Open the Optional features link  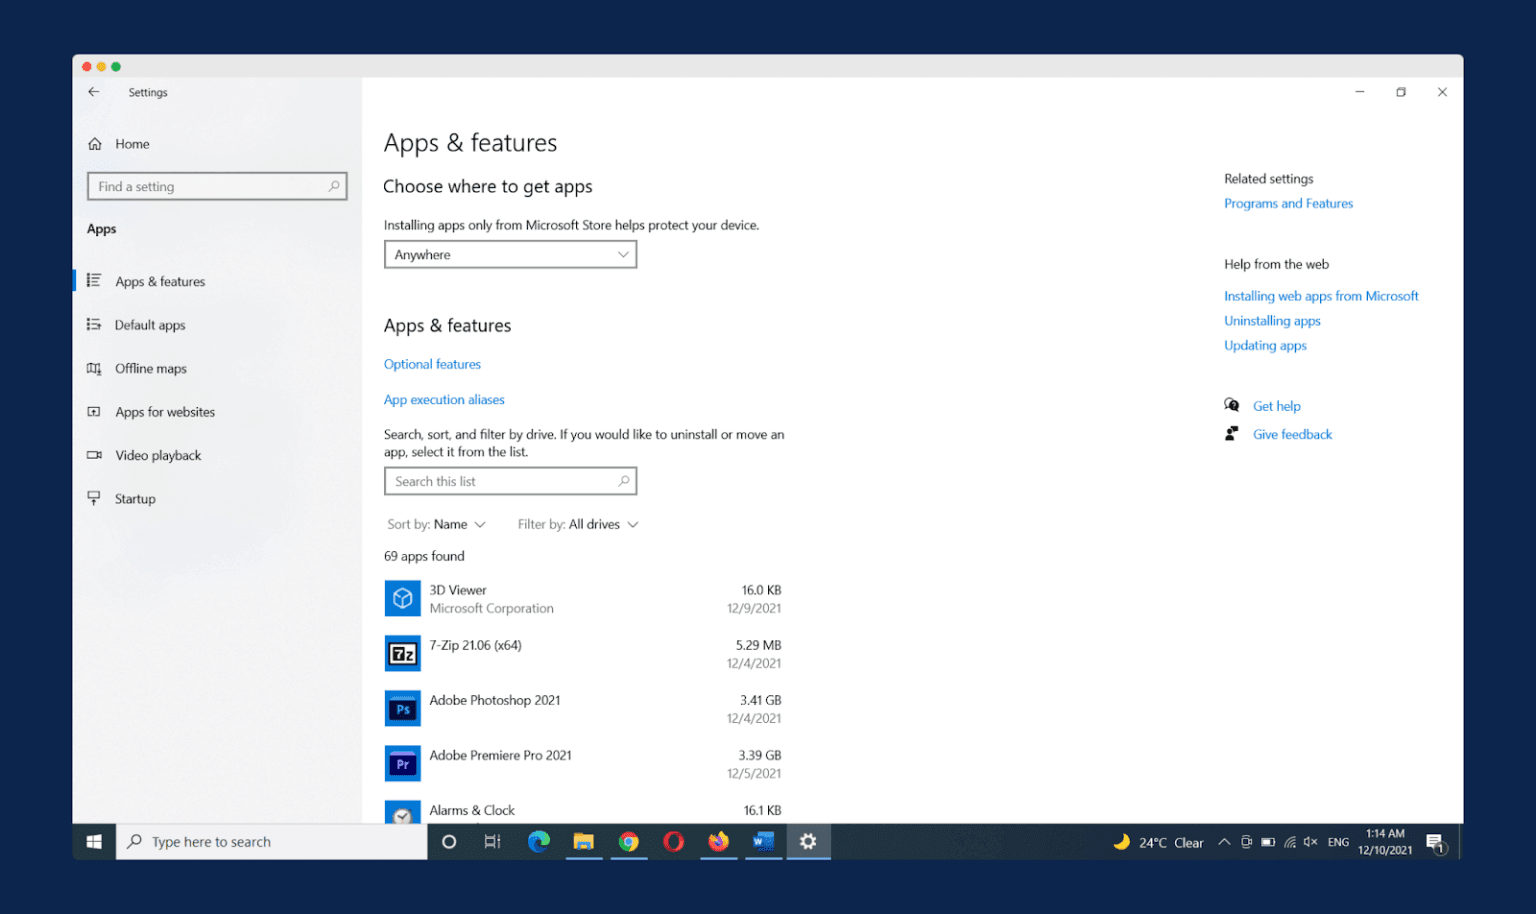click(x=432, y=364)
